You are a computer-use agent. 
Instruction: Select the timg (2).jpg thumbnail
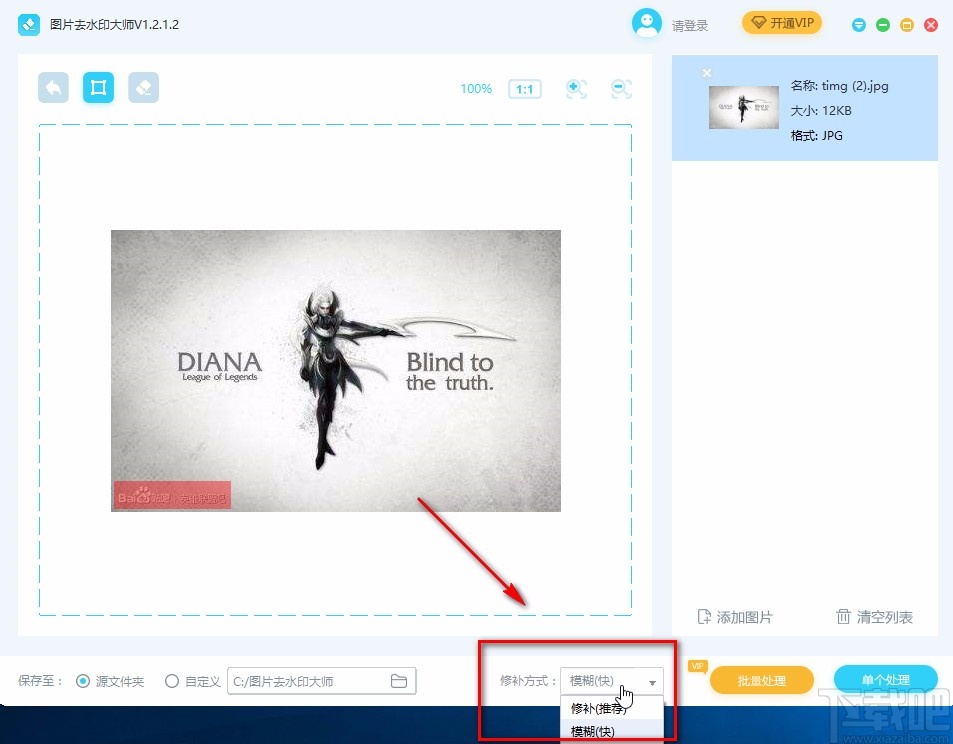point(743,107)
